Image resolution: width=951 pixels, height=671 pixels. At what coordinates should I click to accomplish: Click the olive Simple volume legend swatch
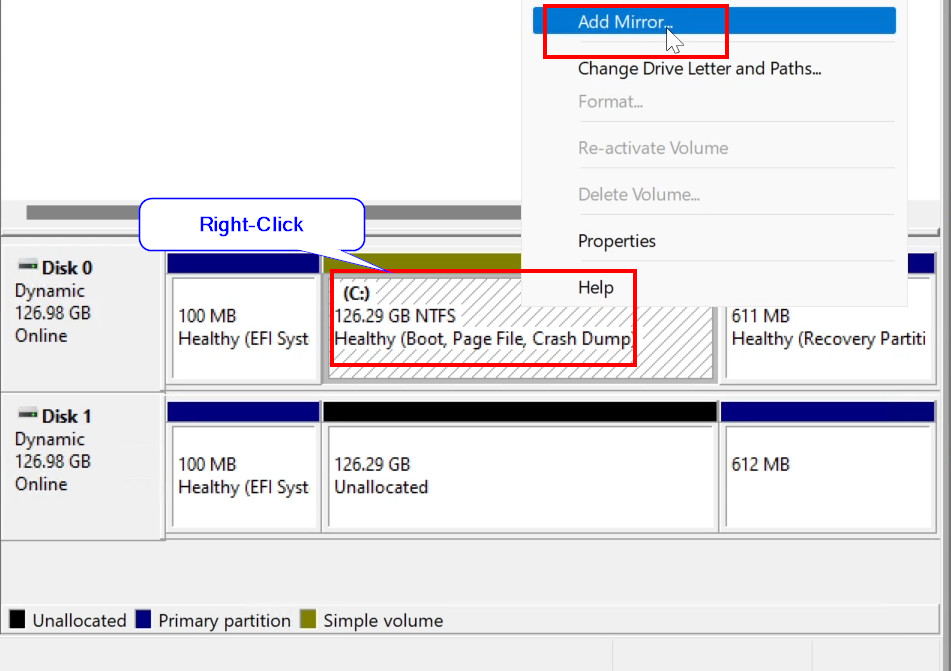[308, 620]
